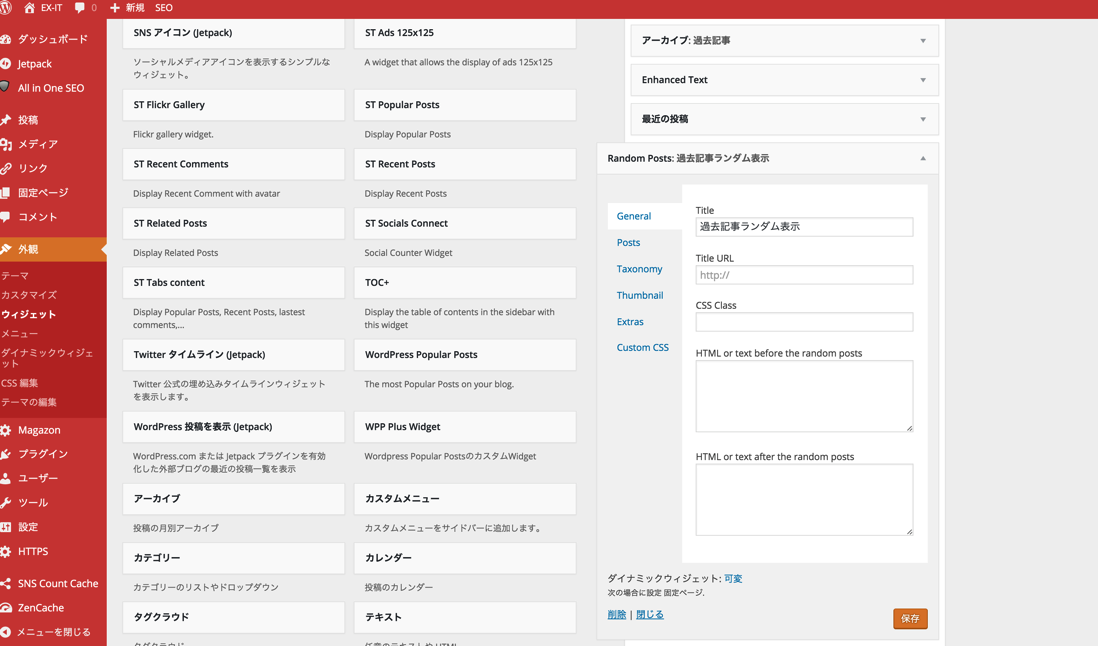1098x646 pixels.
Task: Click the ZenCache icon in sidebar
Action: pyautogui.click(x=6, y=608)
